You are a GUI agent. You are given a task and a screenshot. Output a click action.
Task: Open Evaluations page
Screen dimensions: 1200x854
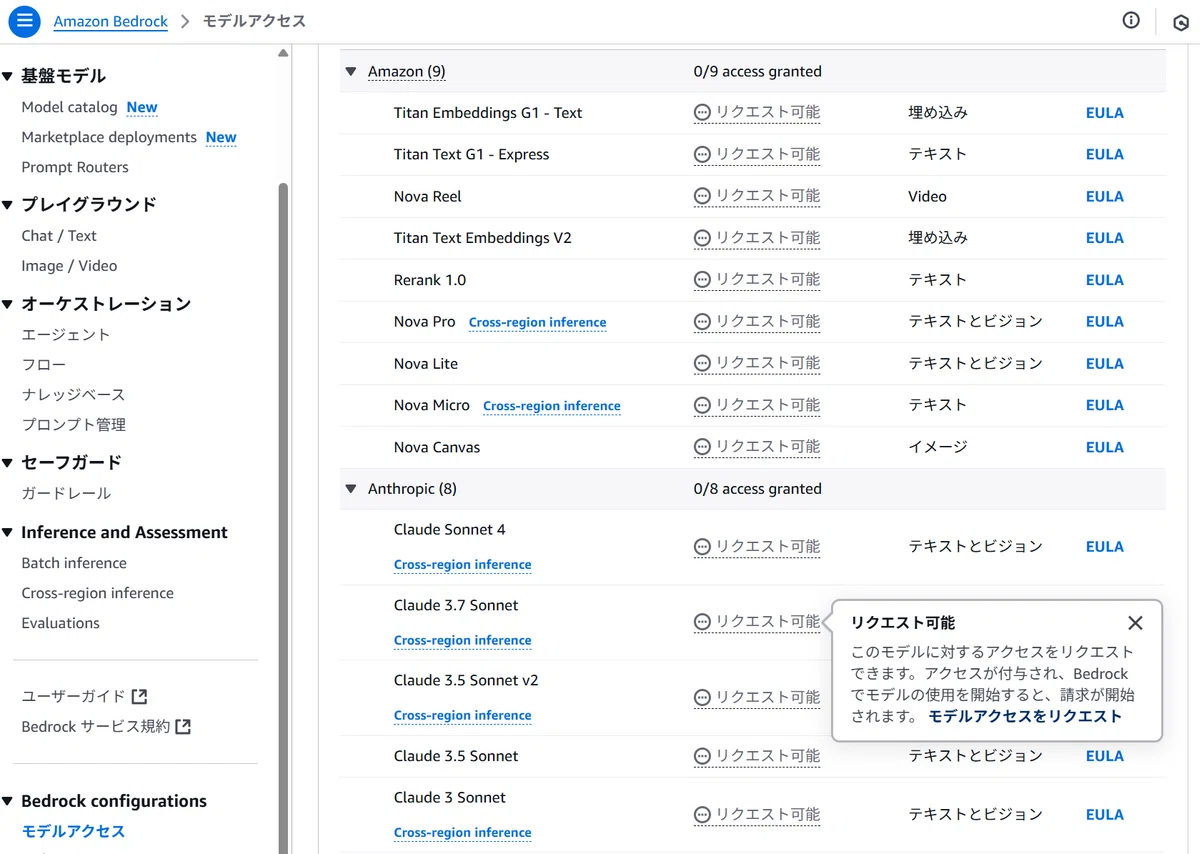[x=60, y=623]
